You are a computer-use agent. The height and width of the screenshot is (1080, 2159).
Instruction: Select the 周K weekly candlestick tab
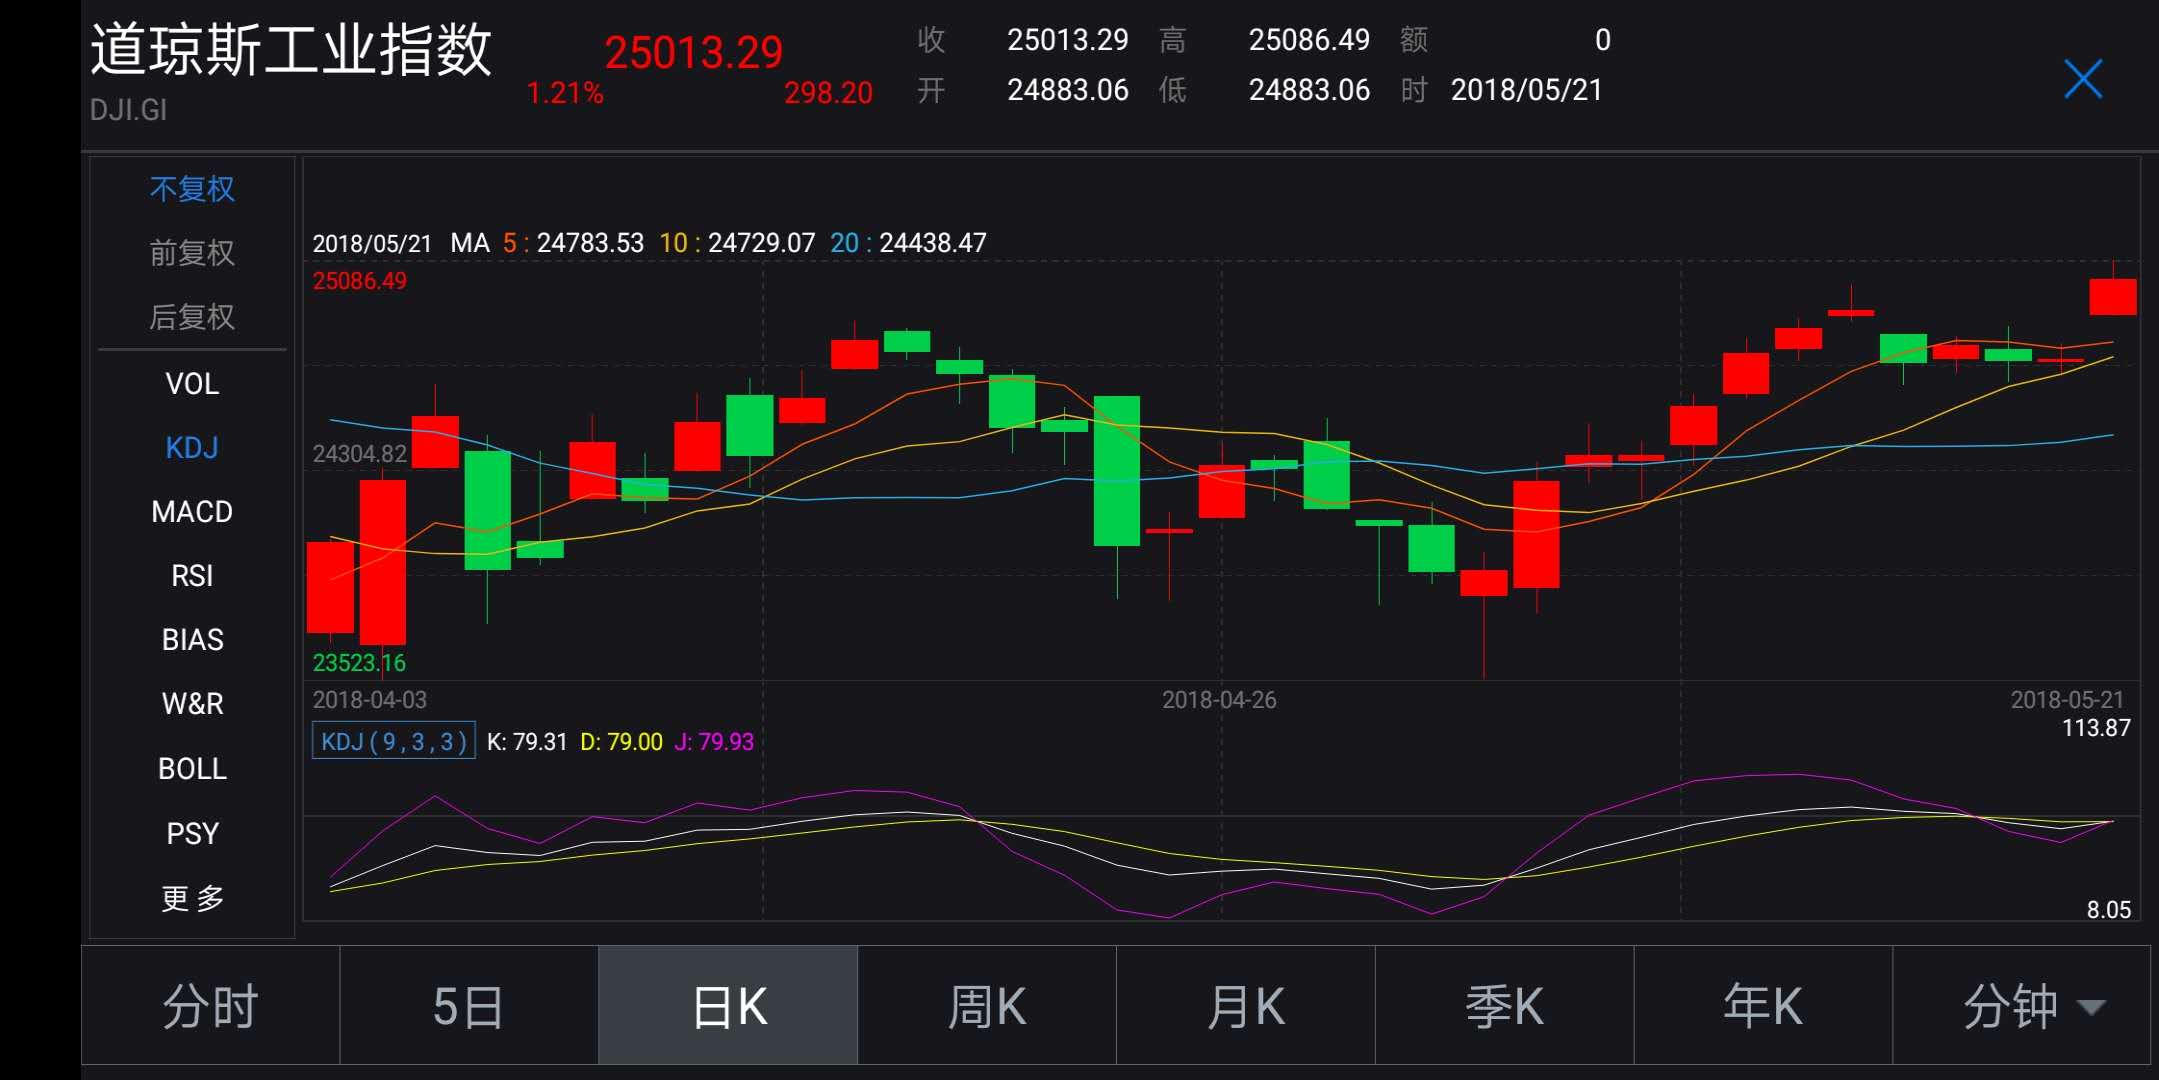[x=987, y=1005]
